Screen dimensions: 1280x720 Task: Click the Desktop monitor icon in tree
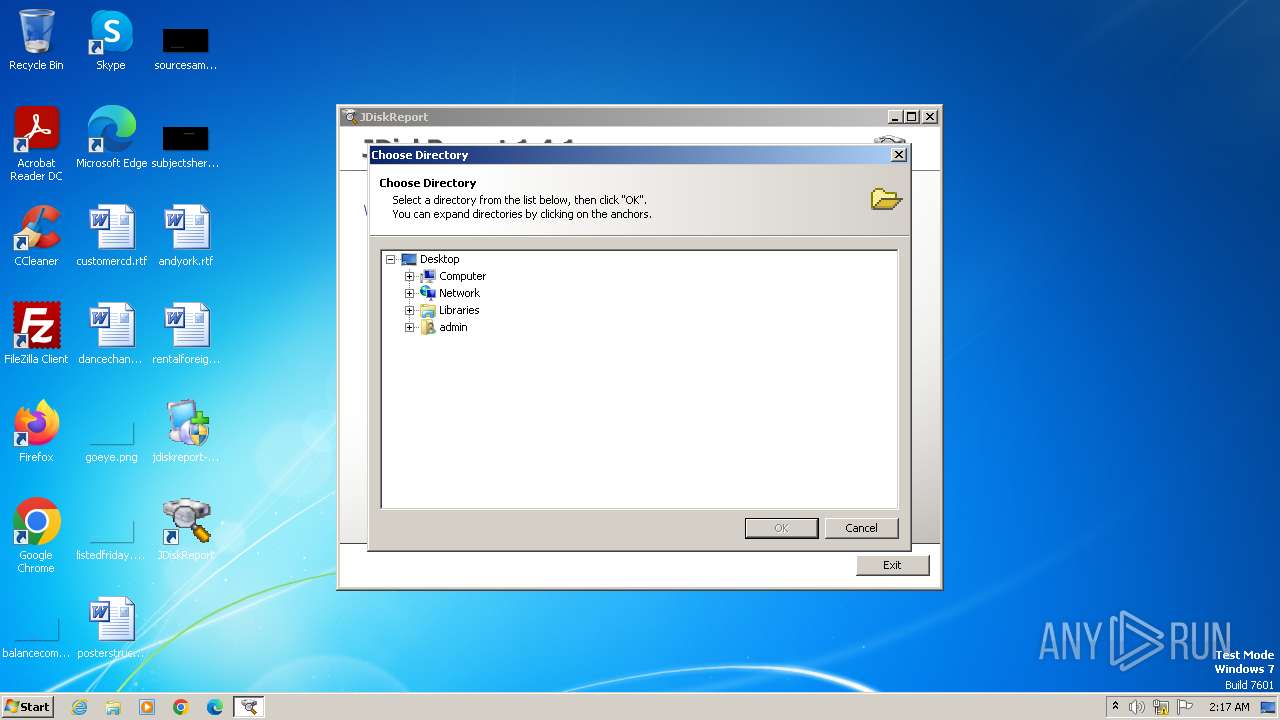pyautogui.click(x=409, y=259)
